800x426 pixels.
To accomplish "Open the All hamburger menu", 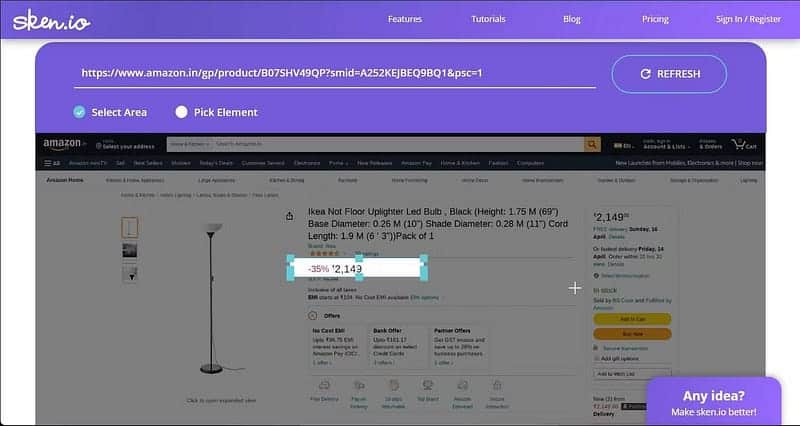I will coord(52,163).
